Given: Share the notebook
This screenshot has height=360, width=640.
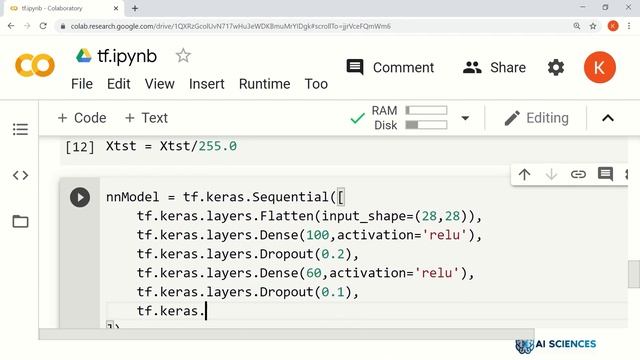Looking at the screenshot, I should point(494,67).
